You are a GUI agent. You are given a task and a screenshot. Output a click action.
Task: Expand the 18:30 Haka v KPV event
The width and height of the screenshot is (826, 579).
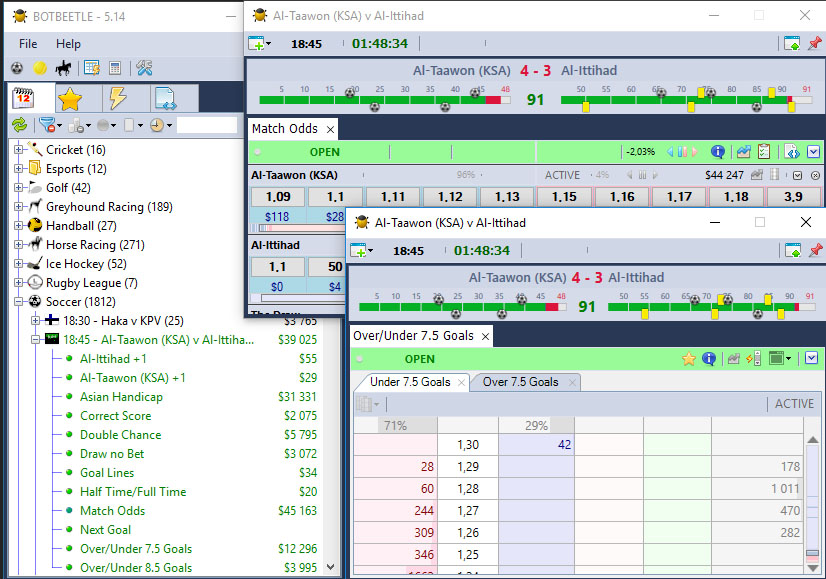click(35, 320)
